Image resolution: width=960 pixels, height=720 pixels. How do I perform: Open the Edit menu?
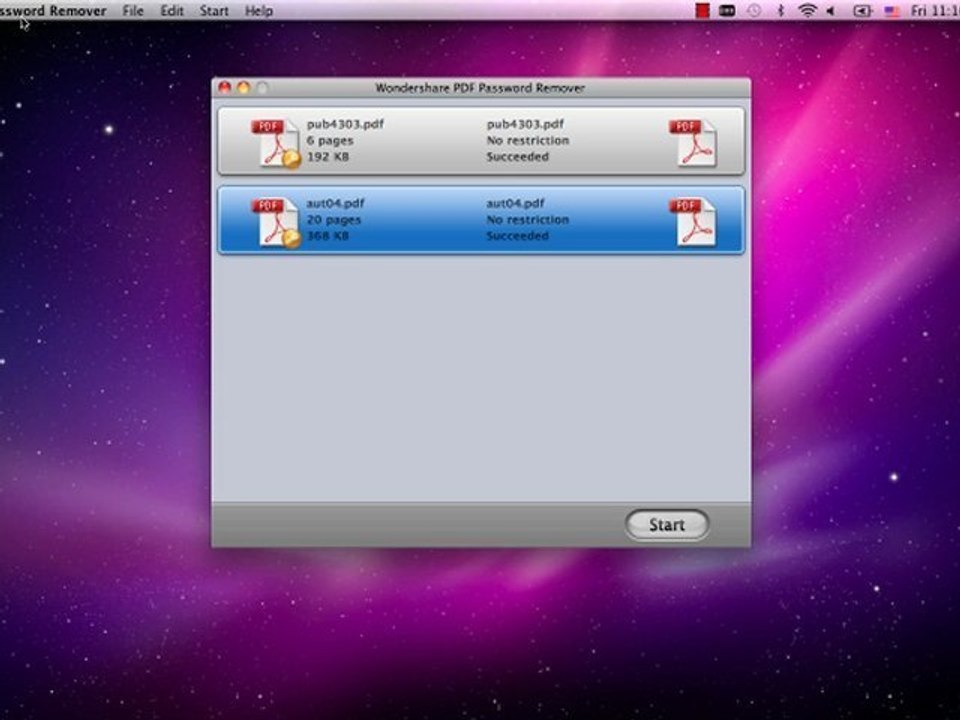[172, 11]
